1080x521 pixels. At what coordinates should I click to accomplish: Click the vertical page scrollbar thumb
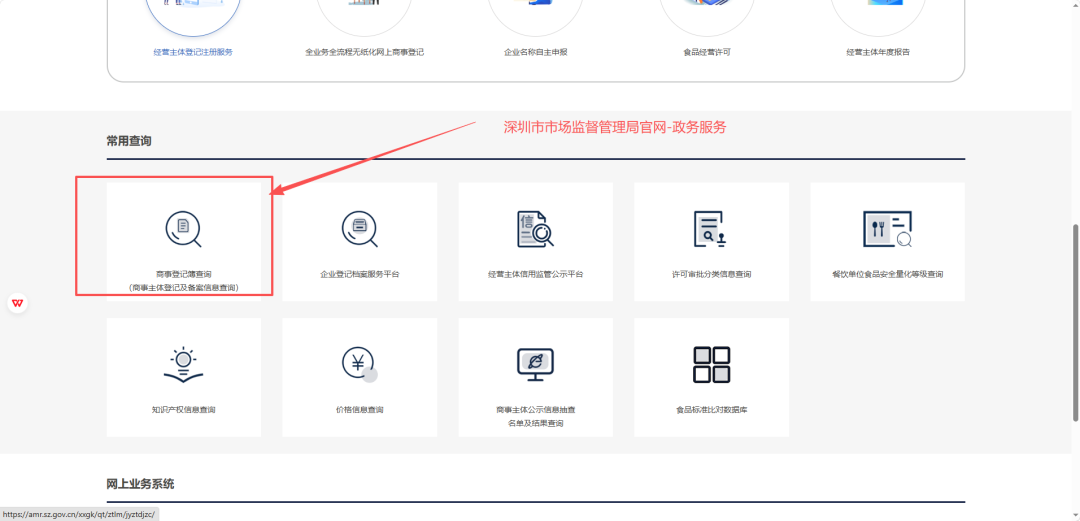[1075, 322]
